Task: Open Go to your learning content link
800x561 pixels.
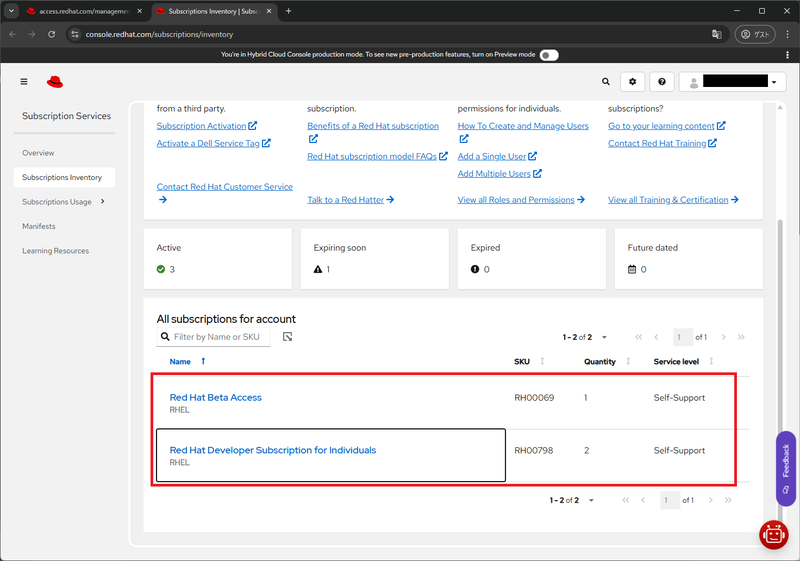Action: 666,125
